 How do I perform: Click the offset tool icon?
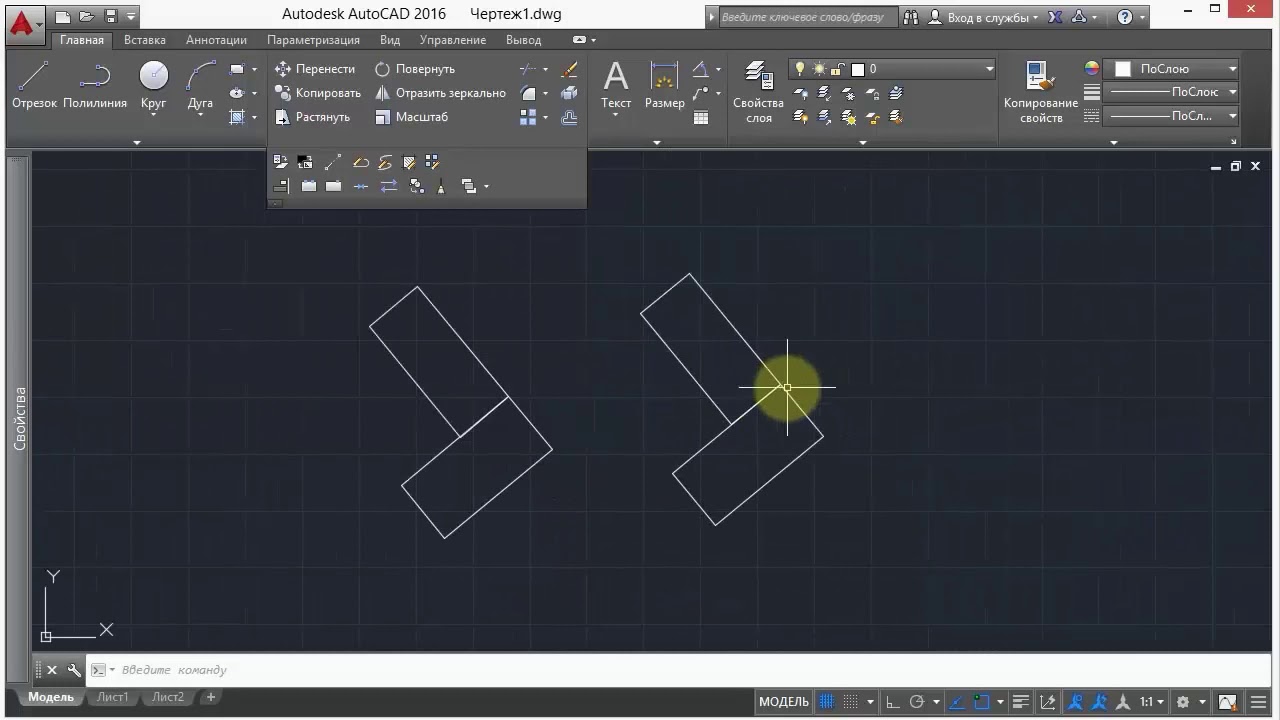coord(570,117)
